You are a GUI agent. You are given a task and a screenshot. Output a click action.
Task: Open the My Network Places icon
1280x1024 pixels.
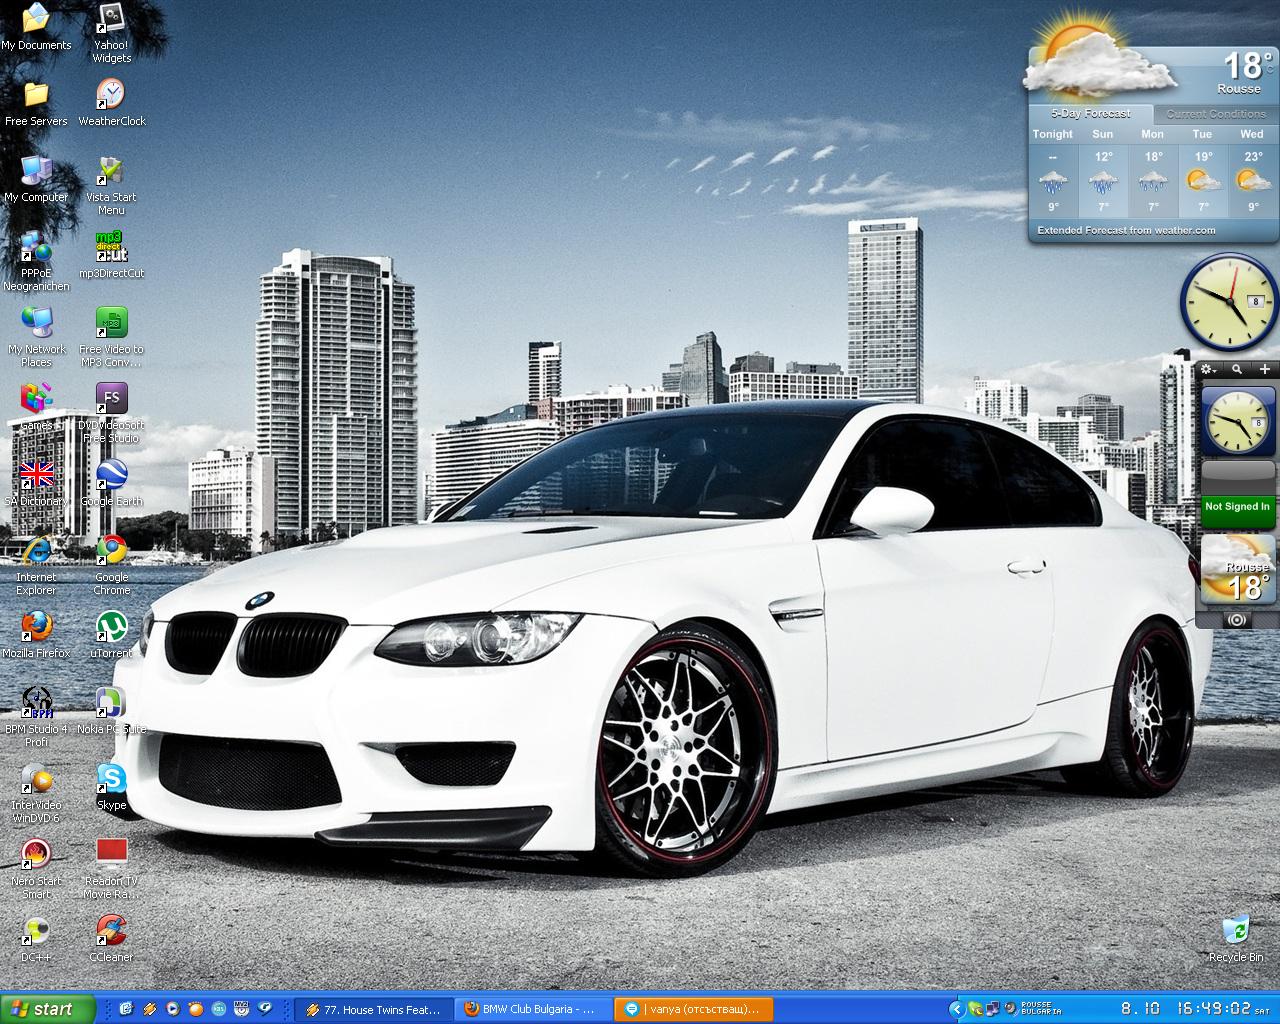(x=36, y=338)
